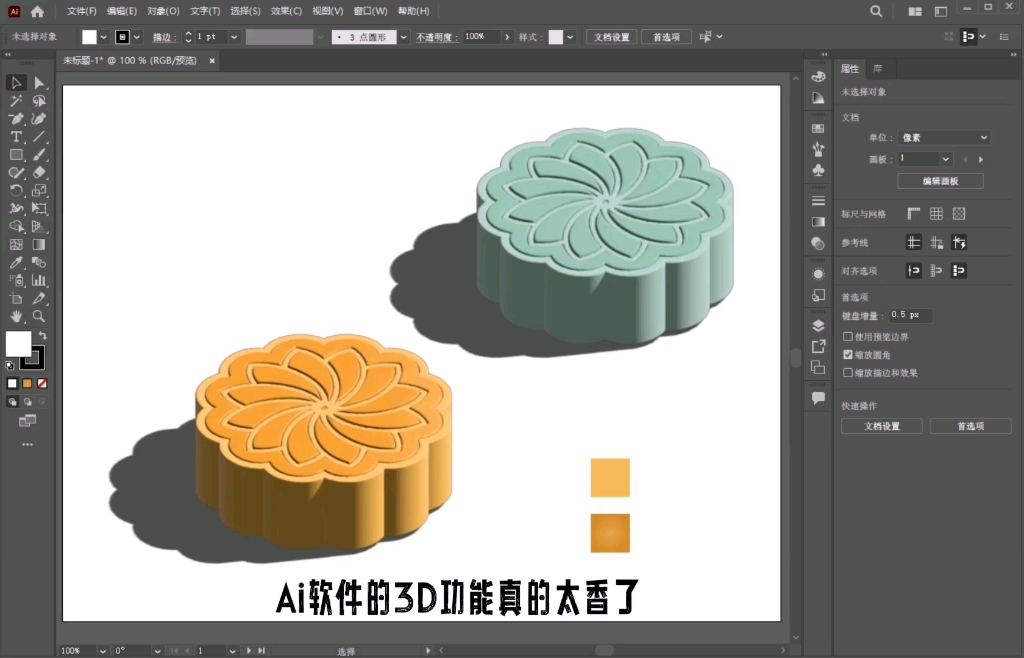This screenshot has height=658, width=1024.
Task: Toggle smart guides button
Action: (959, 242)
